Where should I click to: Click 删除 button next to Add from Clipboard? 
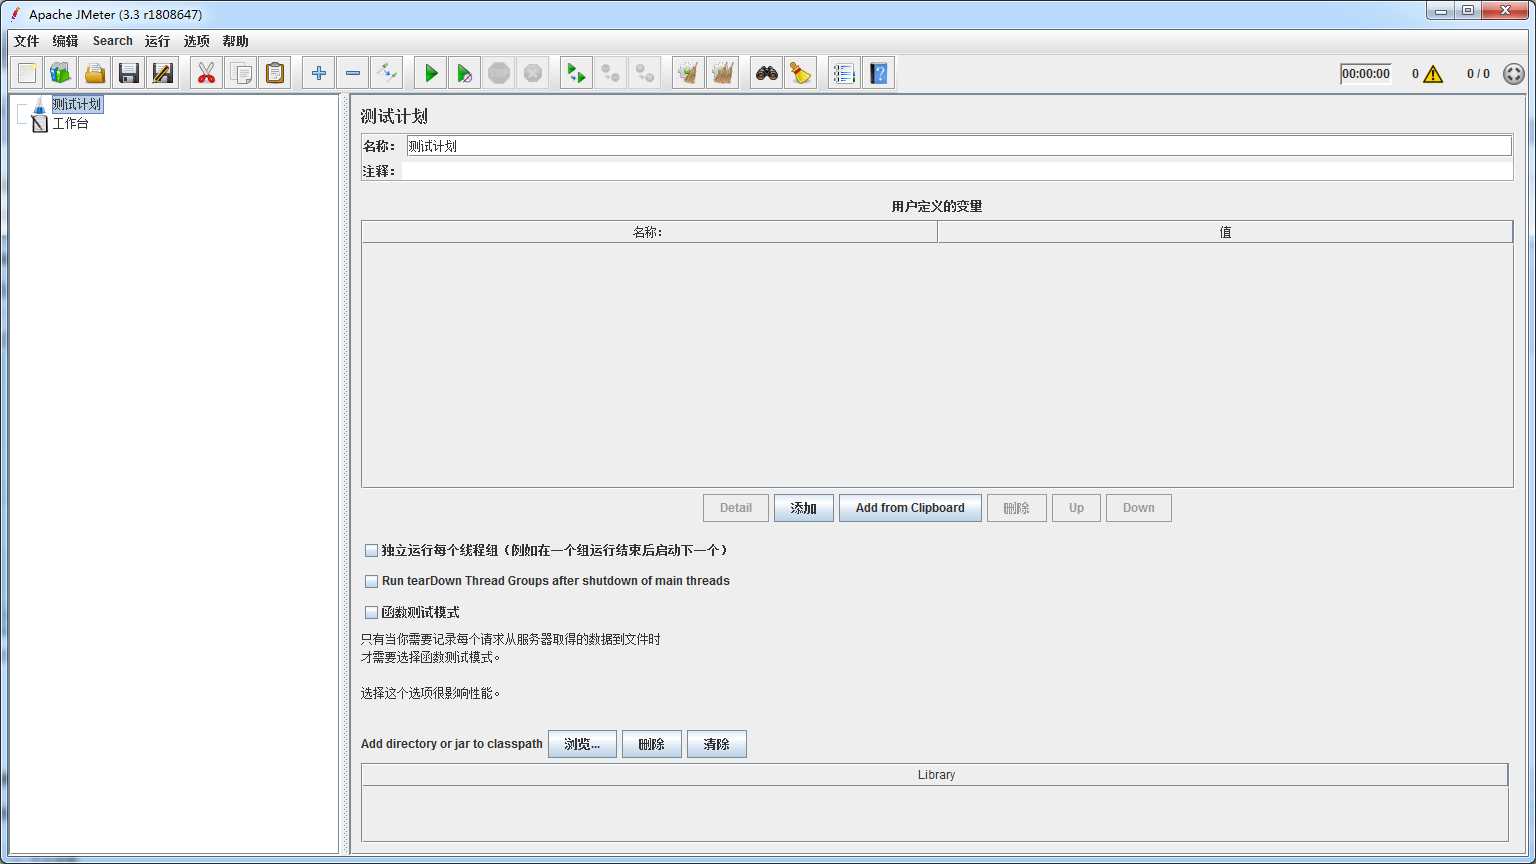coord(1017,508)
